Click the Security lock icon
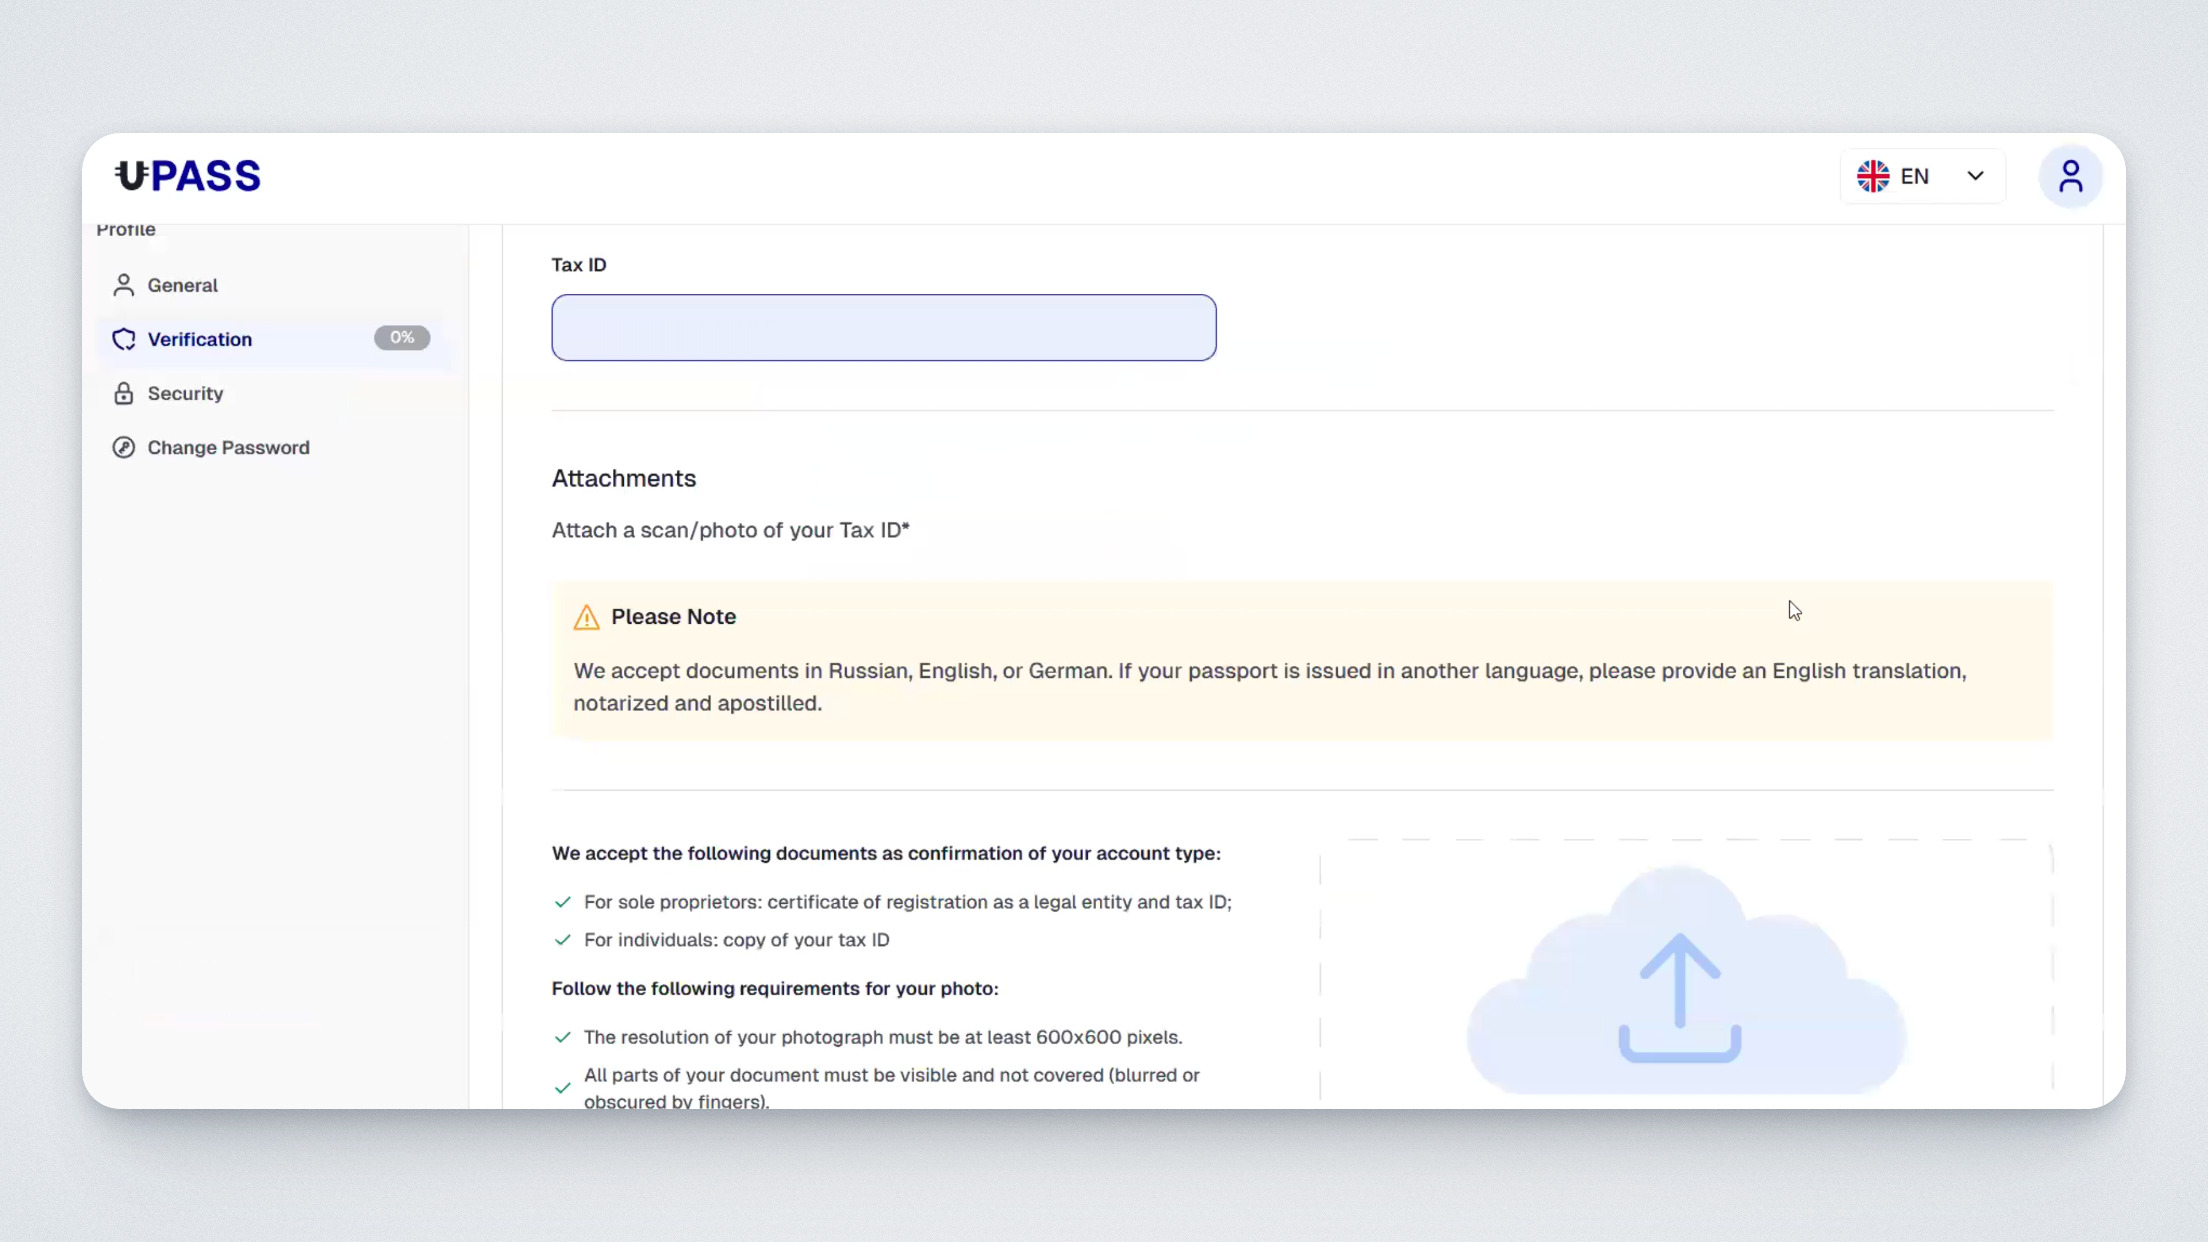2208x1242 pixels. point(123,393)
